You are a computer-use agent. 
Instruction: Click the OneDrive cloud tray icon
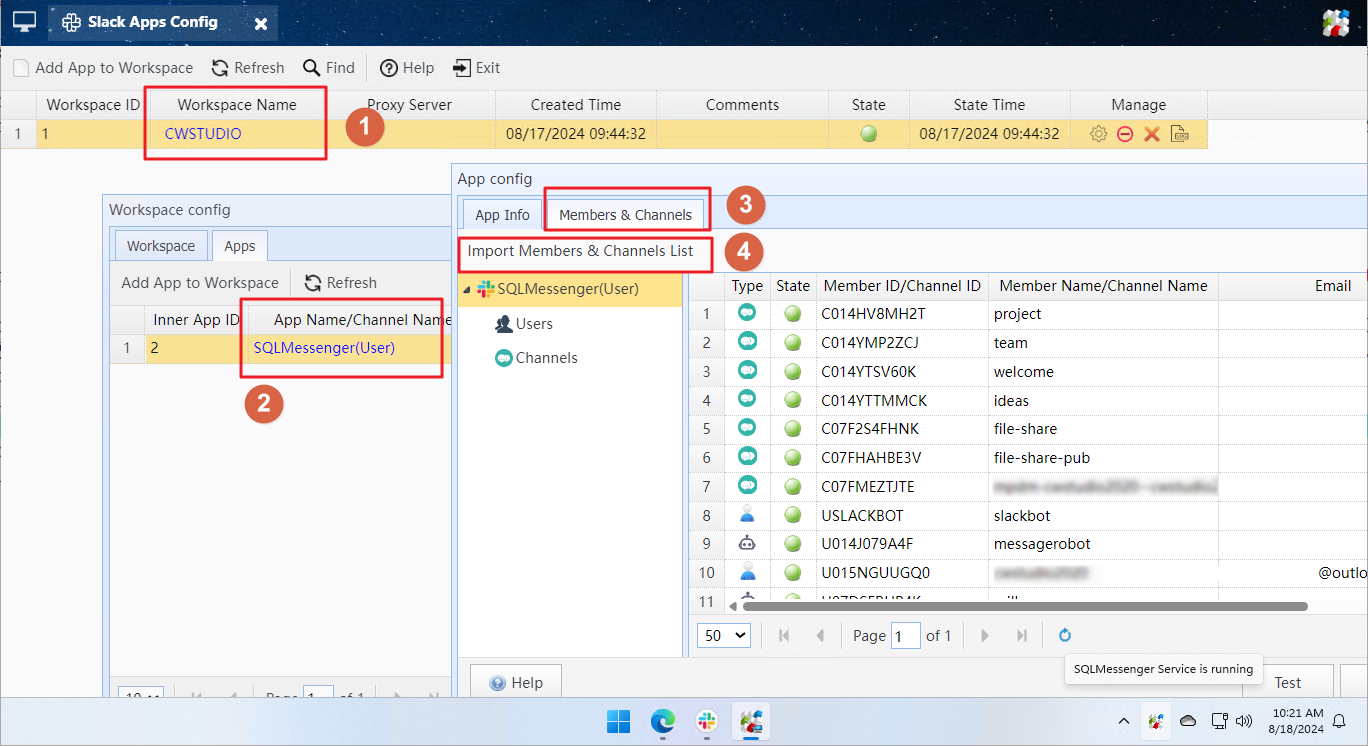[1188, 721]
